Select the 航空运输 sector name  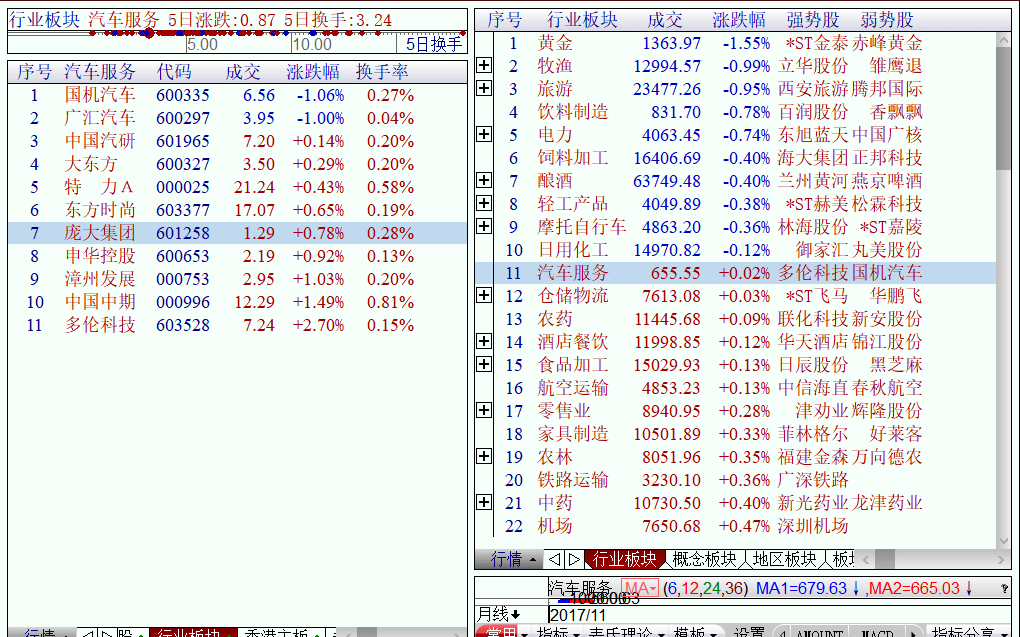(572, 388)
